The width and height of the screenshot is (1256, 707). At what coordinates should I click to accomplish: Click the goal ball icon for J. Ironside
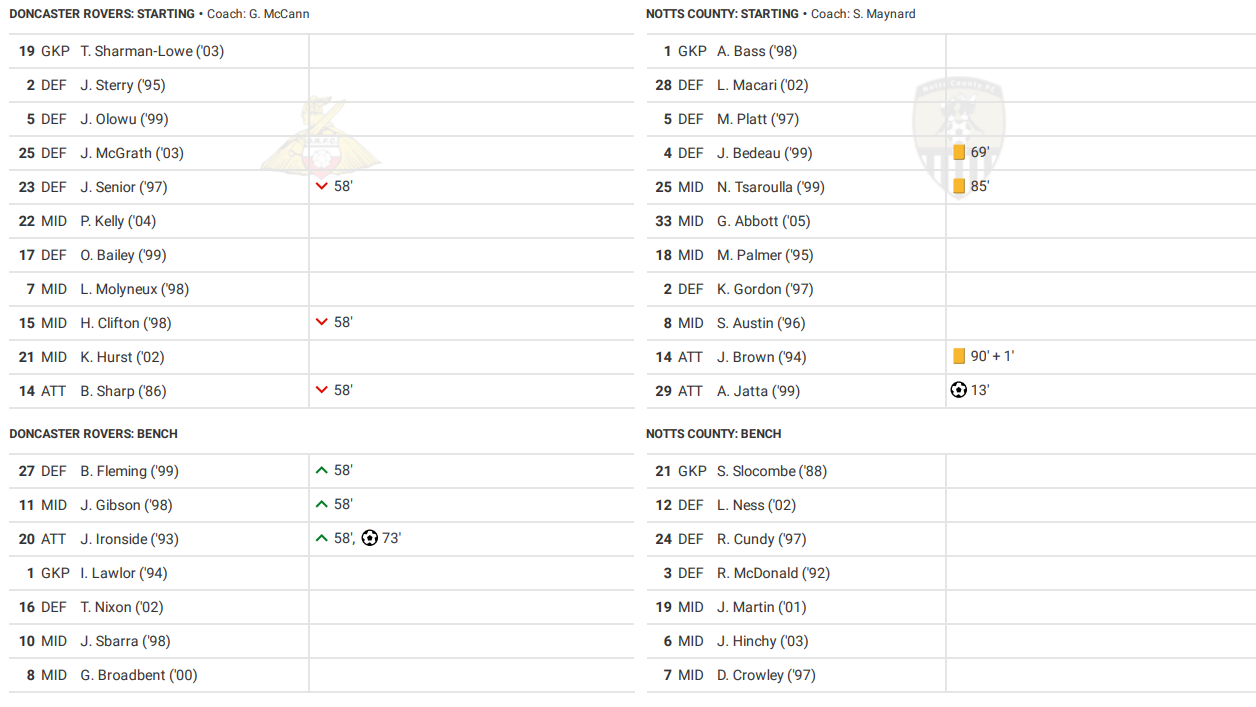click(370, 539)
